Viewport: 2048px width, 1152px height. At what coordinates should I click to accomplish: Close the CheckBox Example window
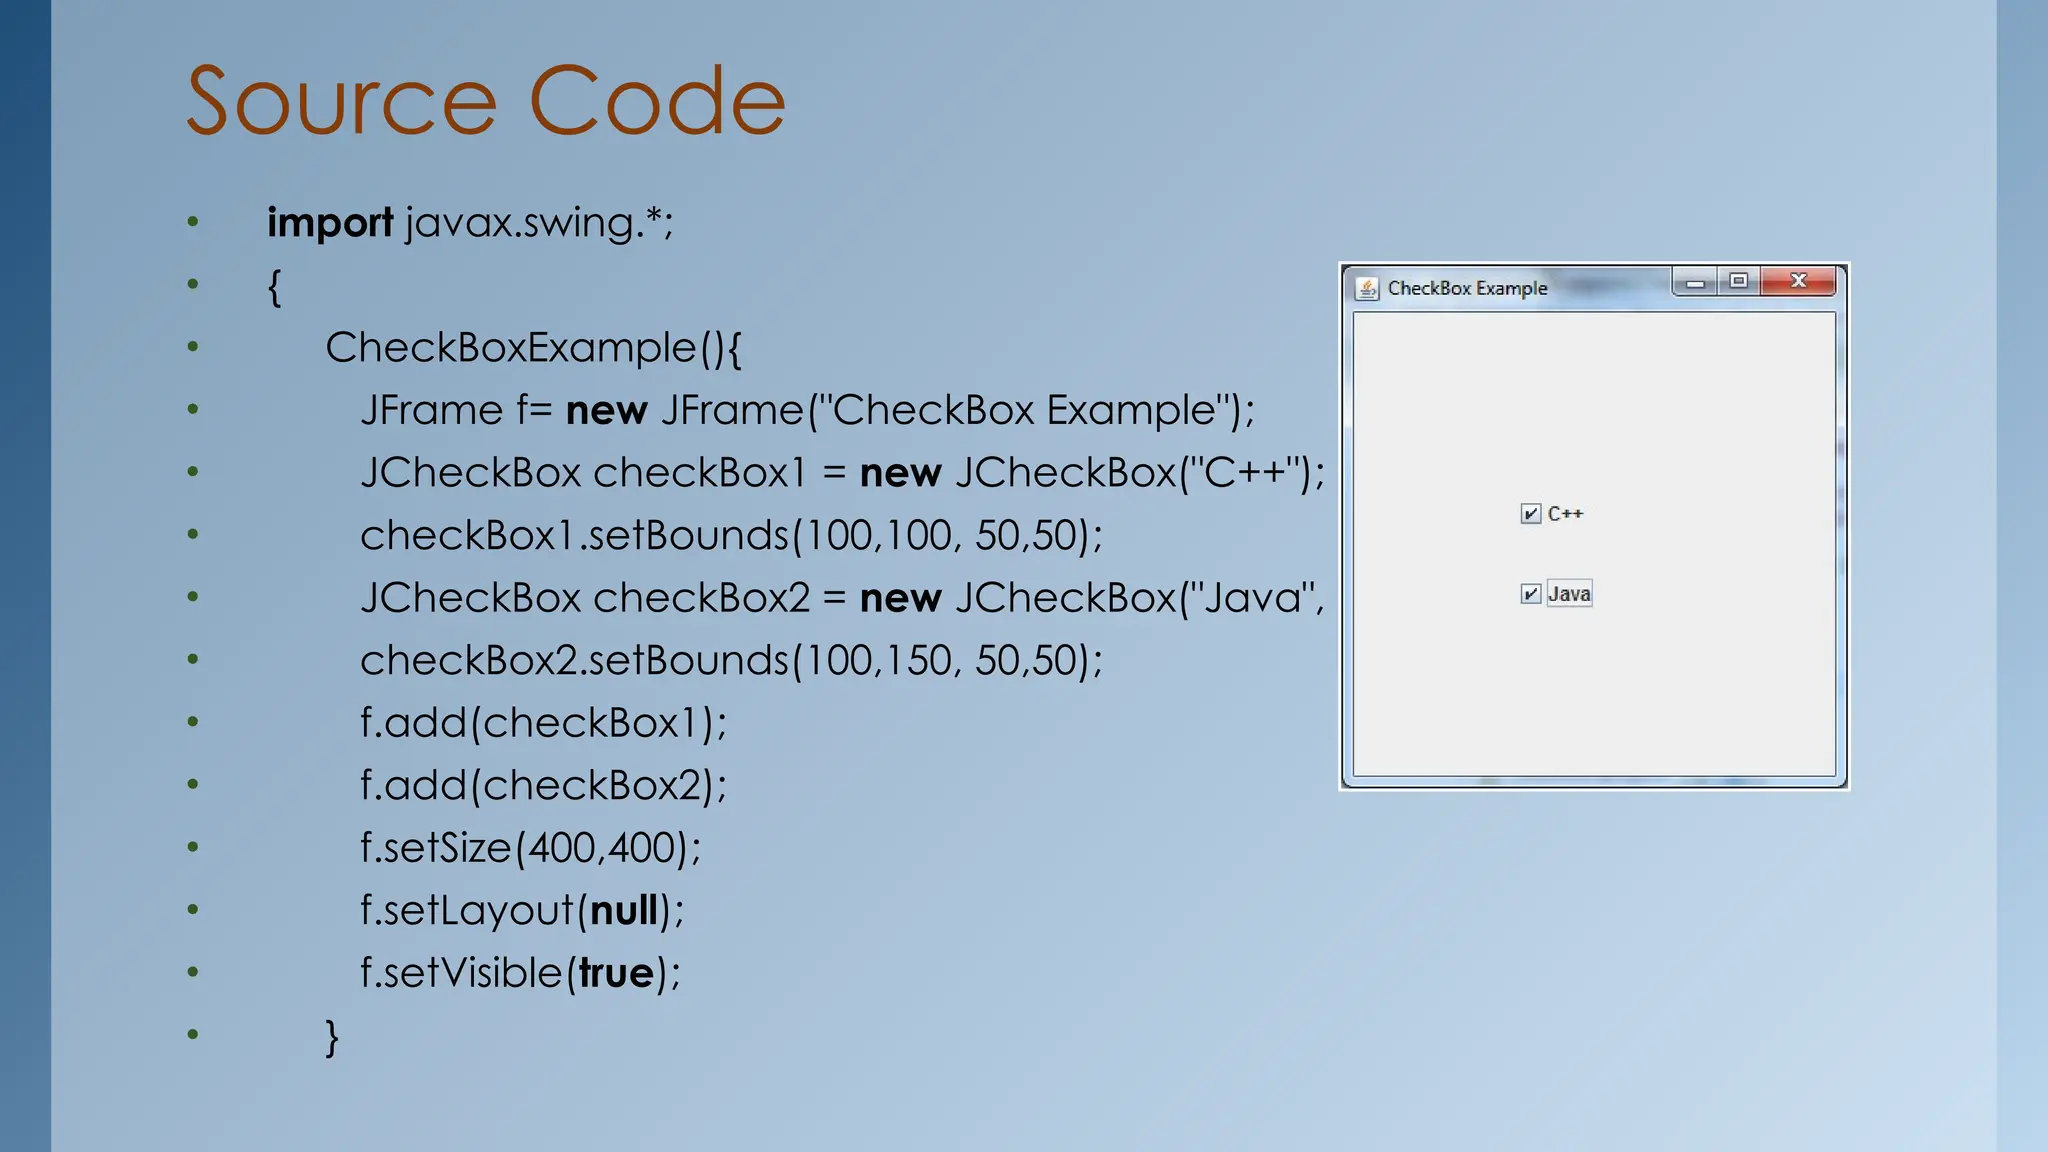tap(1798, 282)
